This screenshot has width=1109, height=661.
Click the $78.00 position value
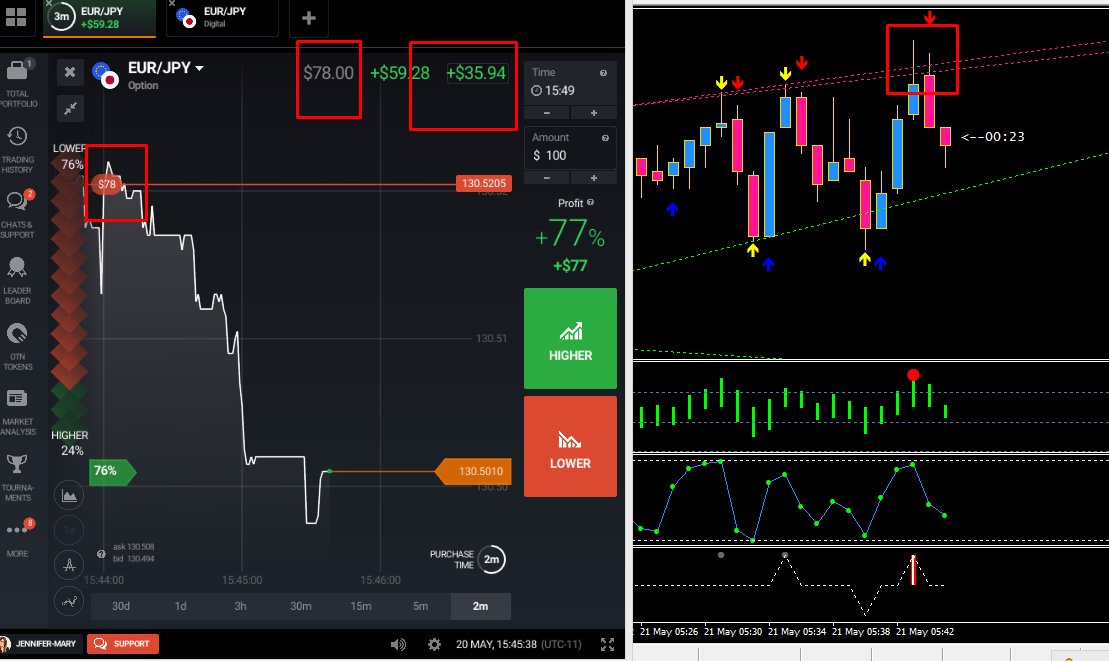tap(328, 73)
